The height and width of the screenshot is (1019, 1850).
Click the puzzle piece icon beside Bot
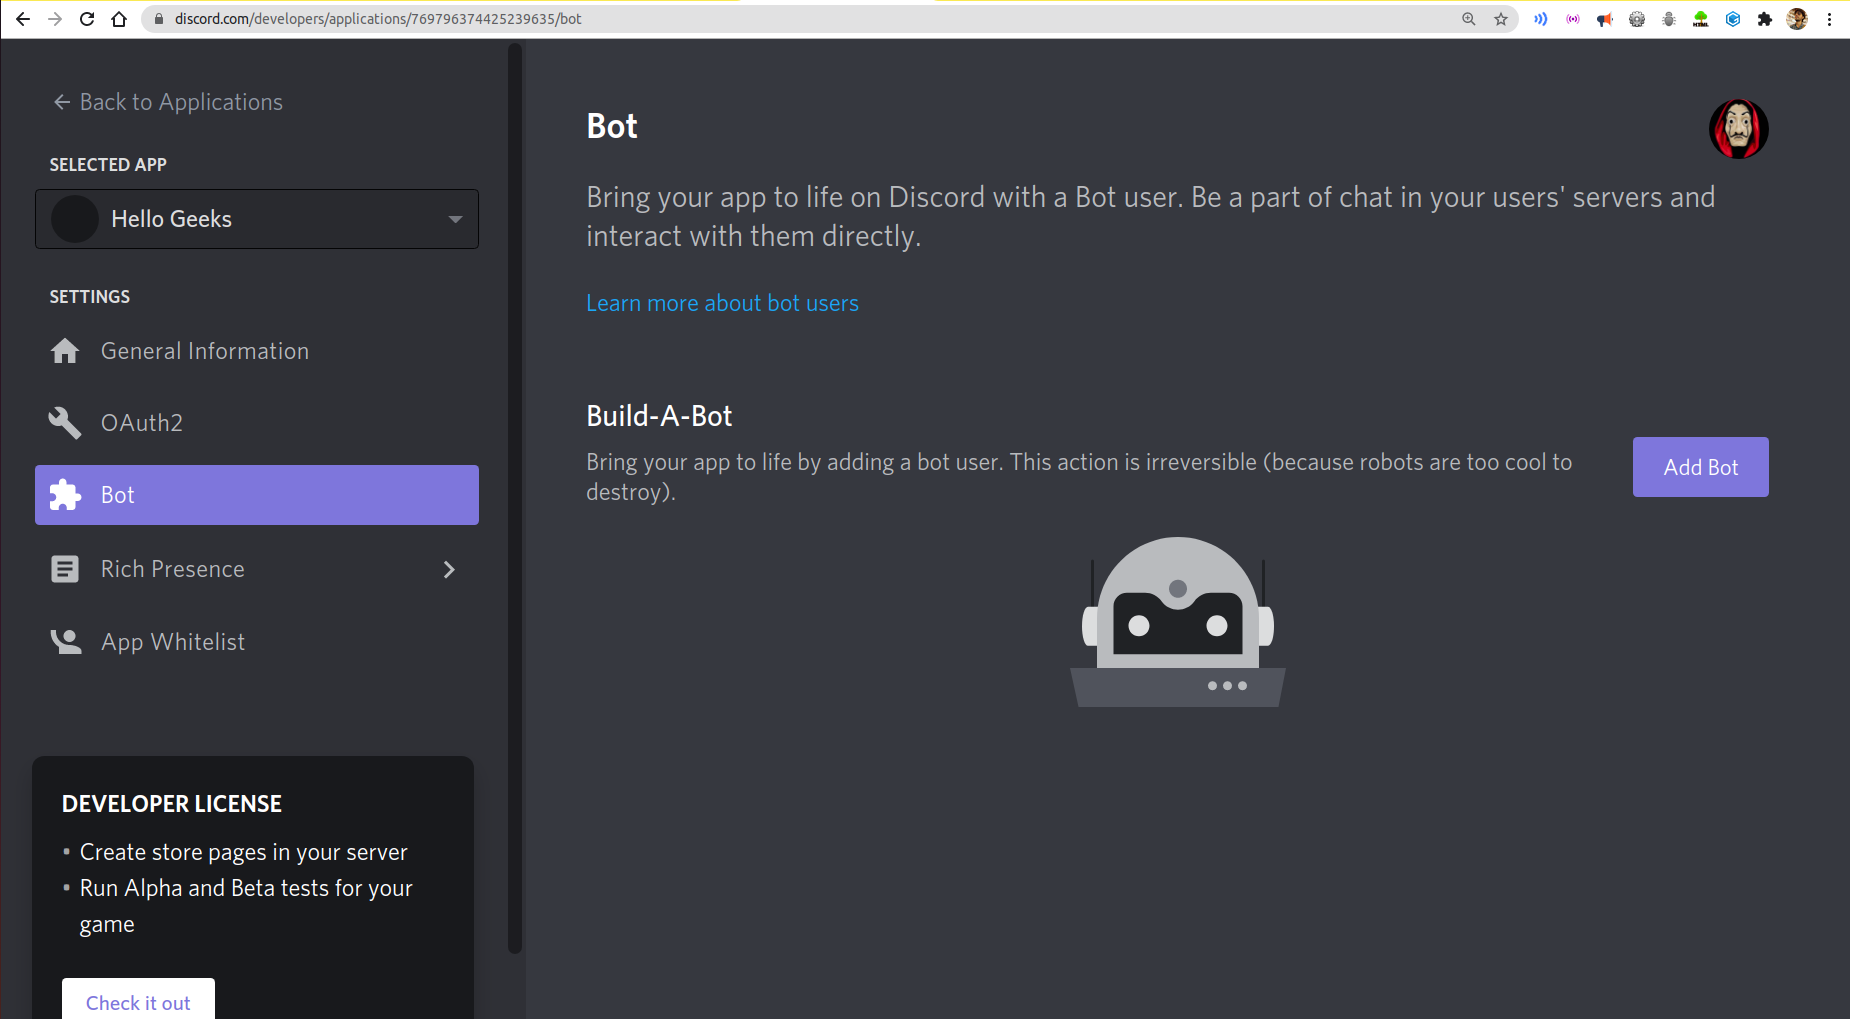[65, 495]
